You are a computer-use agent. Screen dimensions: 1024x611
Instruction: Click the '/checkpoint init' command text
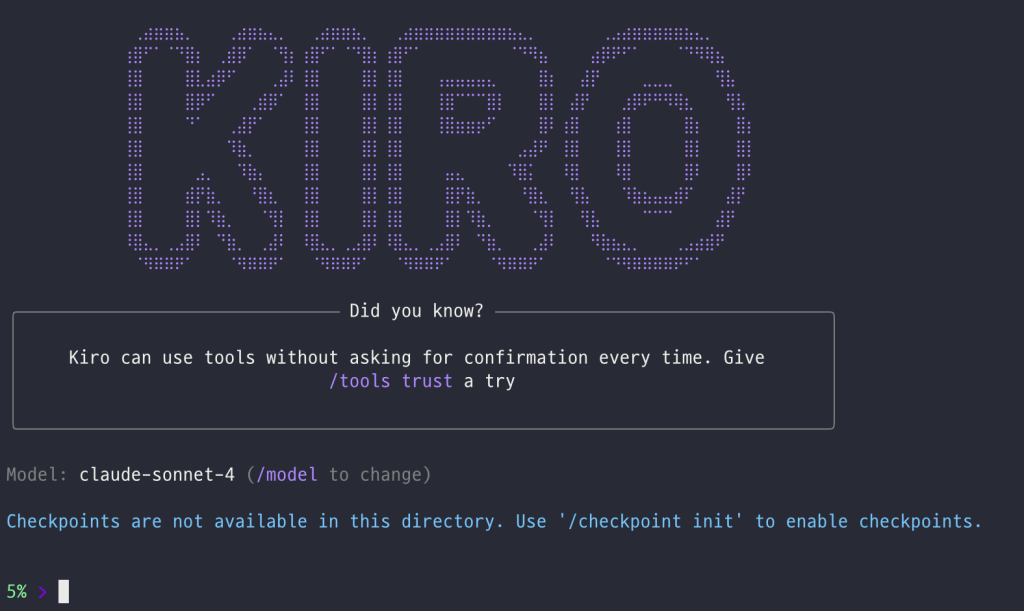[x=650, y=521]
